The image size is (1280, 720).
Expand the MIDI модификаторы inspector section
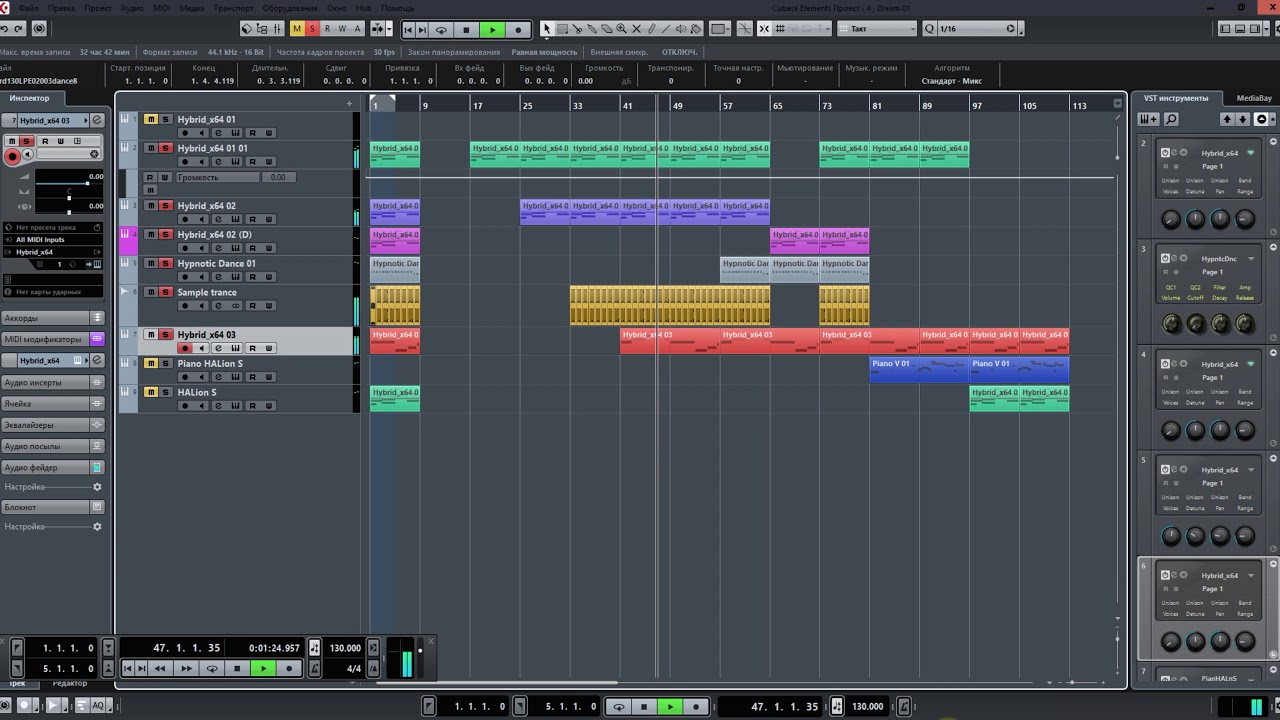pyautogui.click(x=52, y=339)
